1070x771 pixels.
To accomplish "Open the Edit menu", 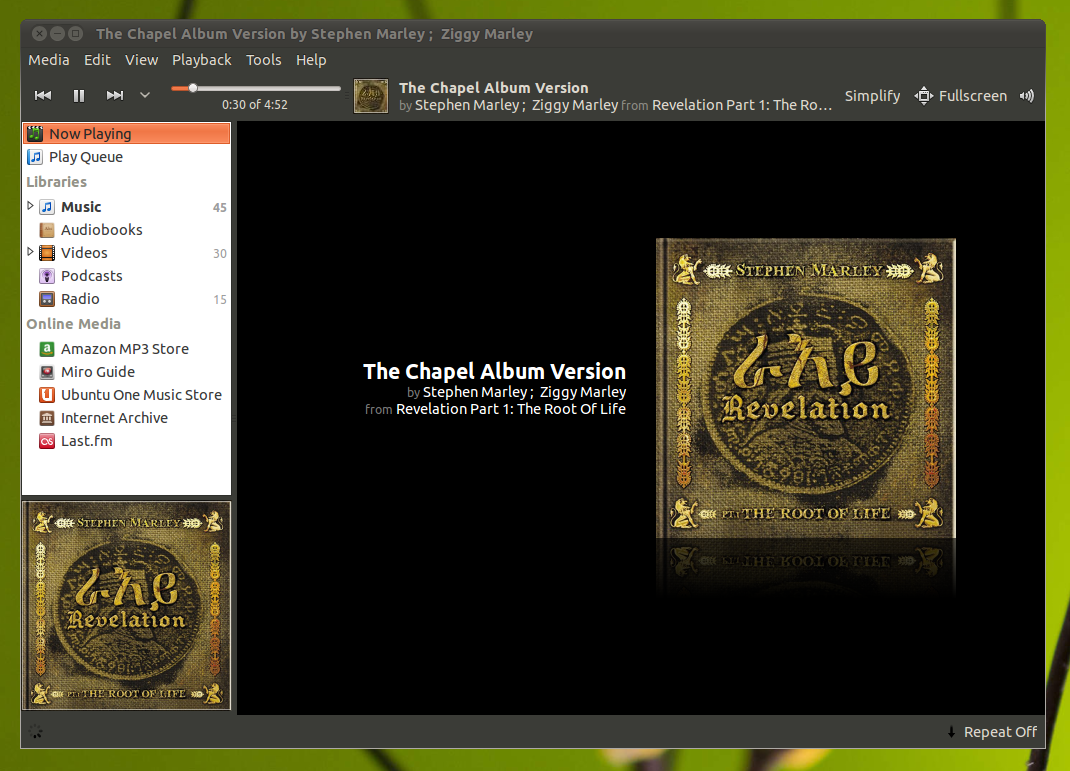I will pos(97,60).
